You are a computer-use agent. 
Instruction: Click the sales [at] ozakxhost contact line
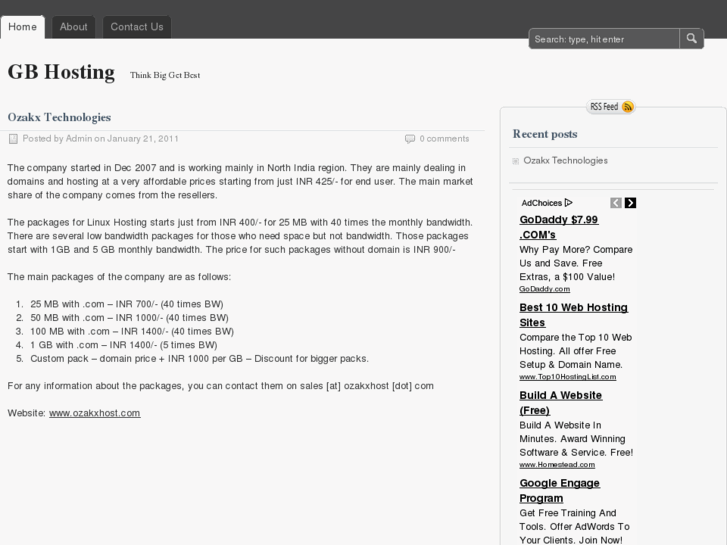(221, 386)
